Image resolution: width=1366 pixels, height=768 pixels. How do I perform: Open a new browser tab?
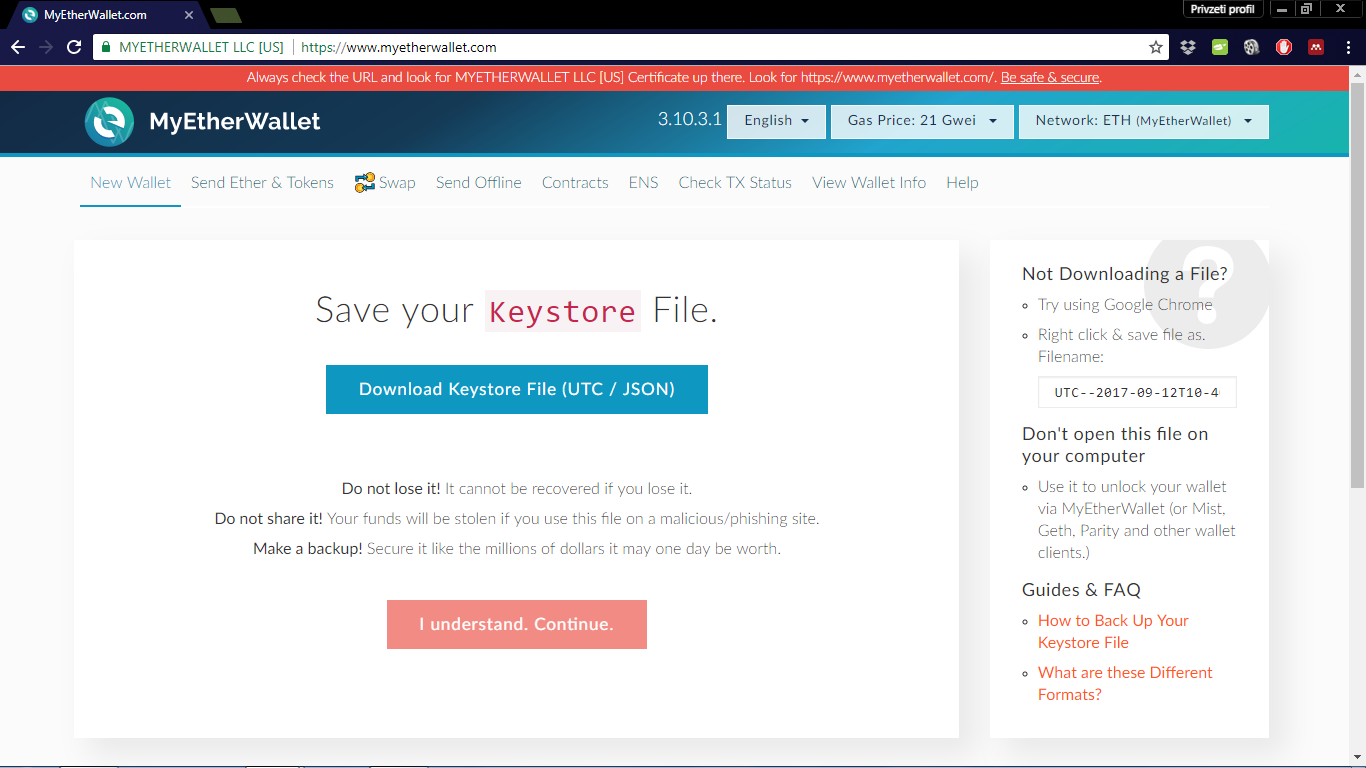226,15
